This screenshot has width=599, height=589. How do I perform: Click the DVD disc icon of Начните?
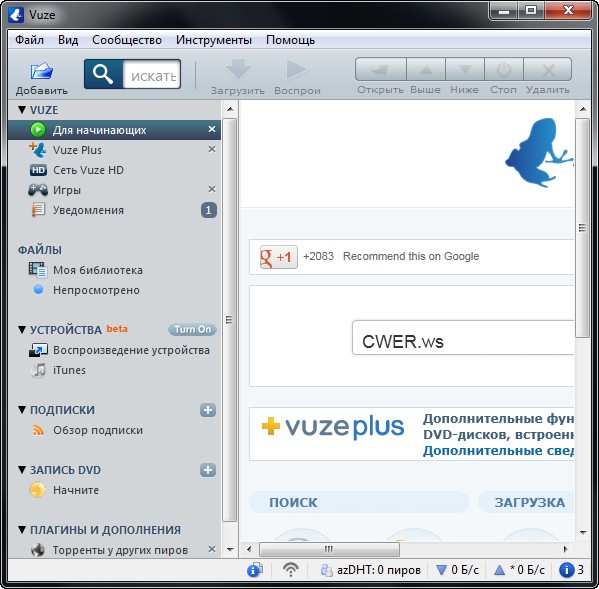(37, 490)
